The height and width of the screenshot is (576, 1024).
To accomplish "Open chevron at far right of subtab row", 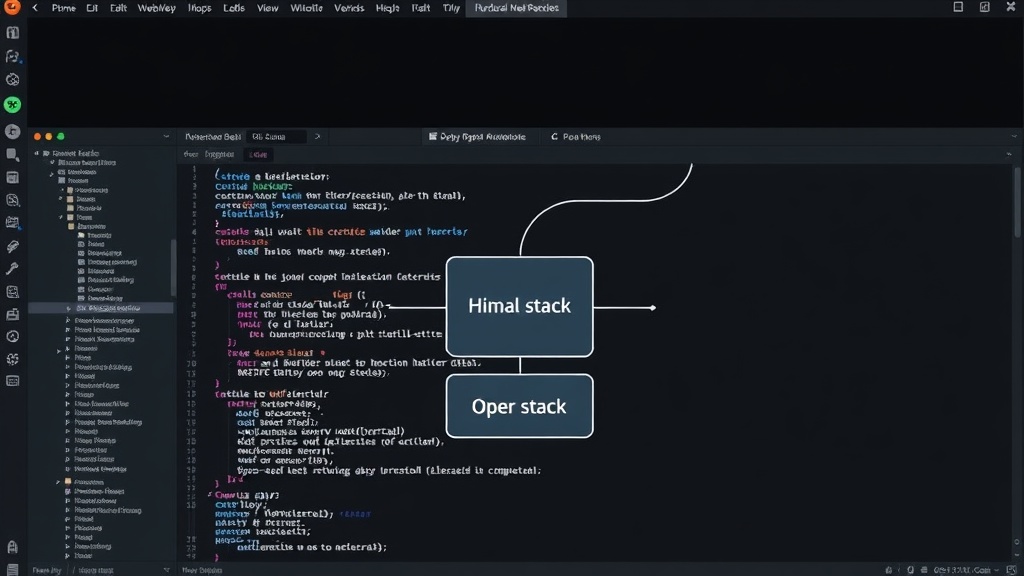I will click(x=1009, y=155).
